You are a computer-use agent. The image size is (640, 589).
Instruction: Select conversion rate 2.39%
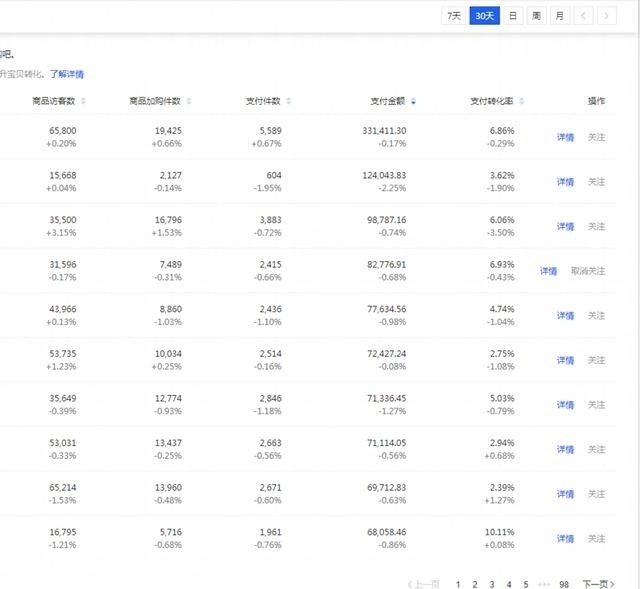[502, 488]
